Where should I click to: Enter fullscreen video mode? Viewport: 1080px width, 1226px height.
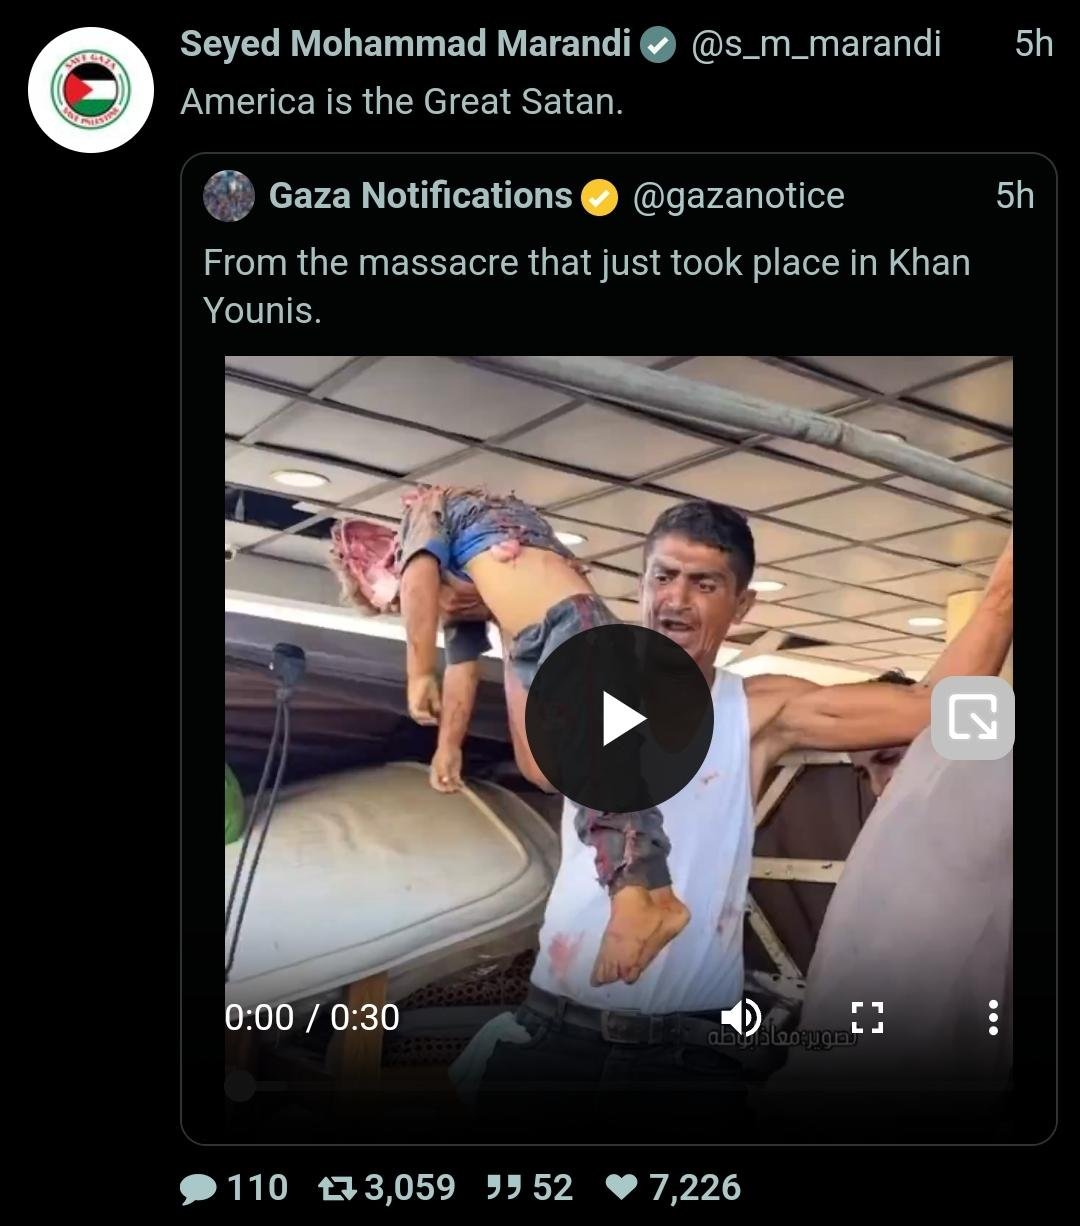click(867, 1017)
